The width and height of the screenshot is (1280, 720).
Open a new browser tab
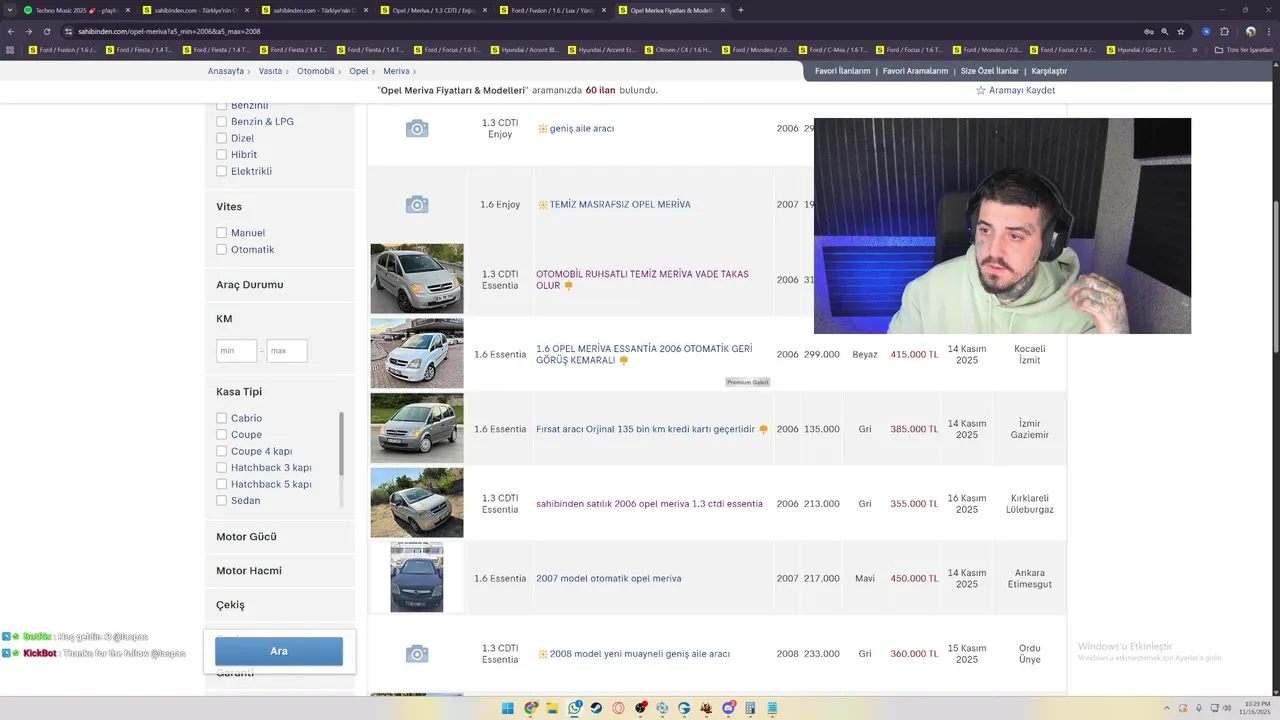coord(740,10)
